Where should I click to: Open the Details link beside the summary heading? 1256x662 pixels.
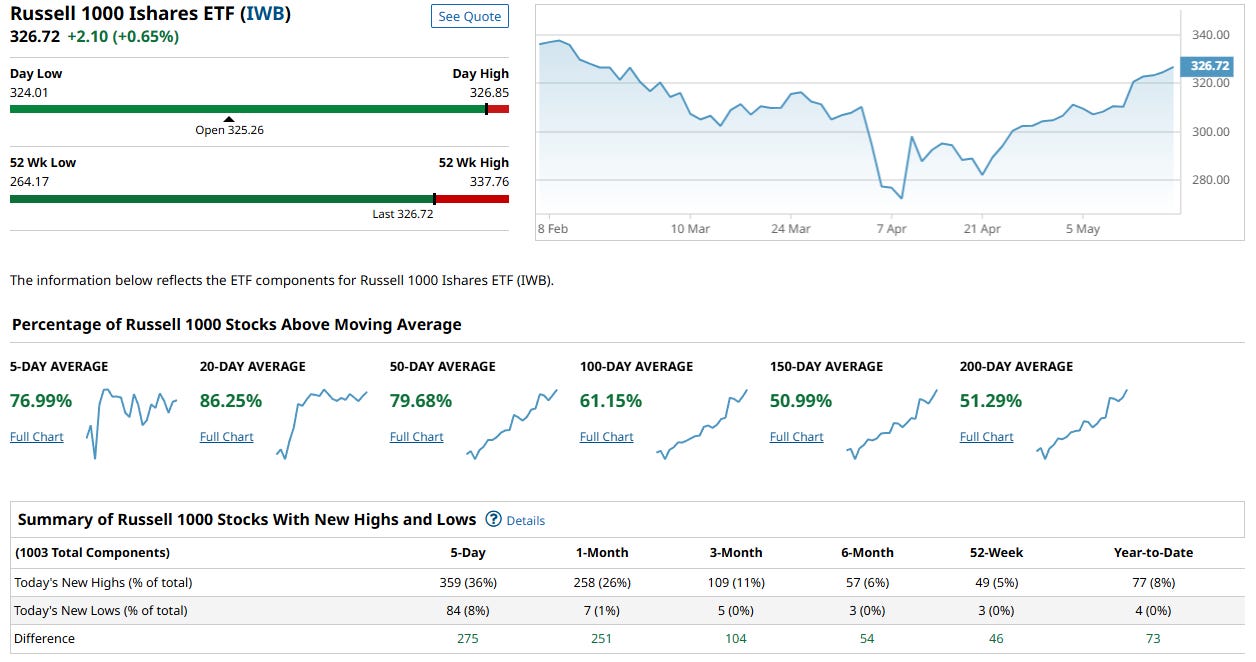point(526,521)
